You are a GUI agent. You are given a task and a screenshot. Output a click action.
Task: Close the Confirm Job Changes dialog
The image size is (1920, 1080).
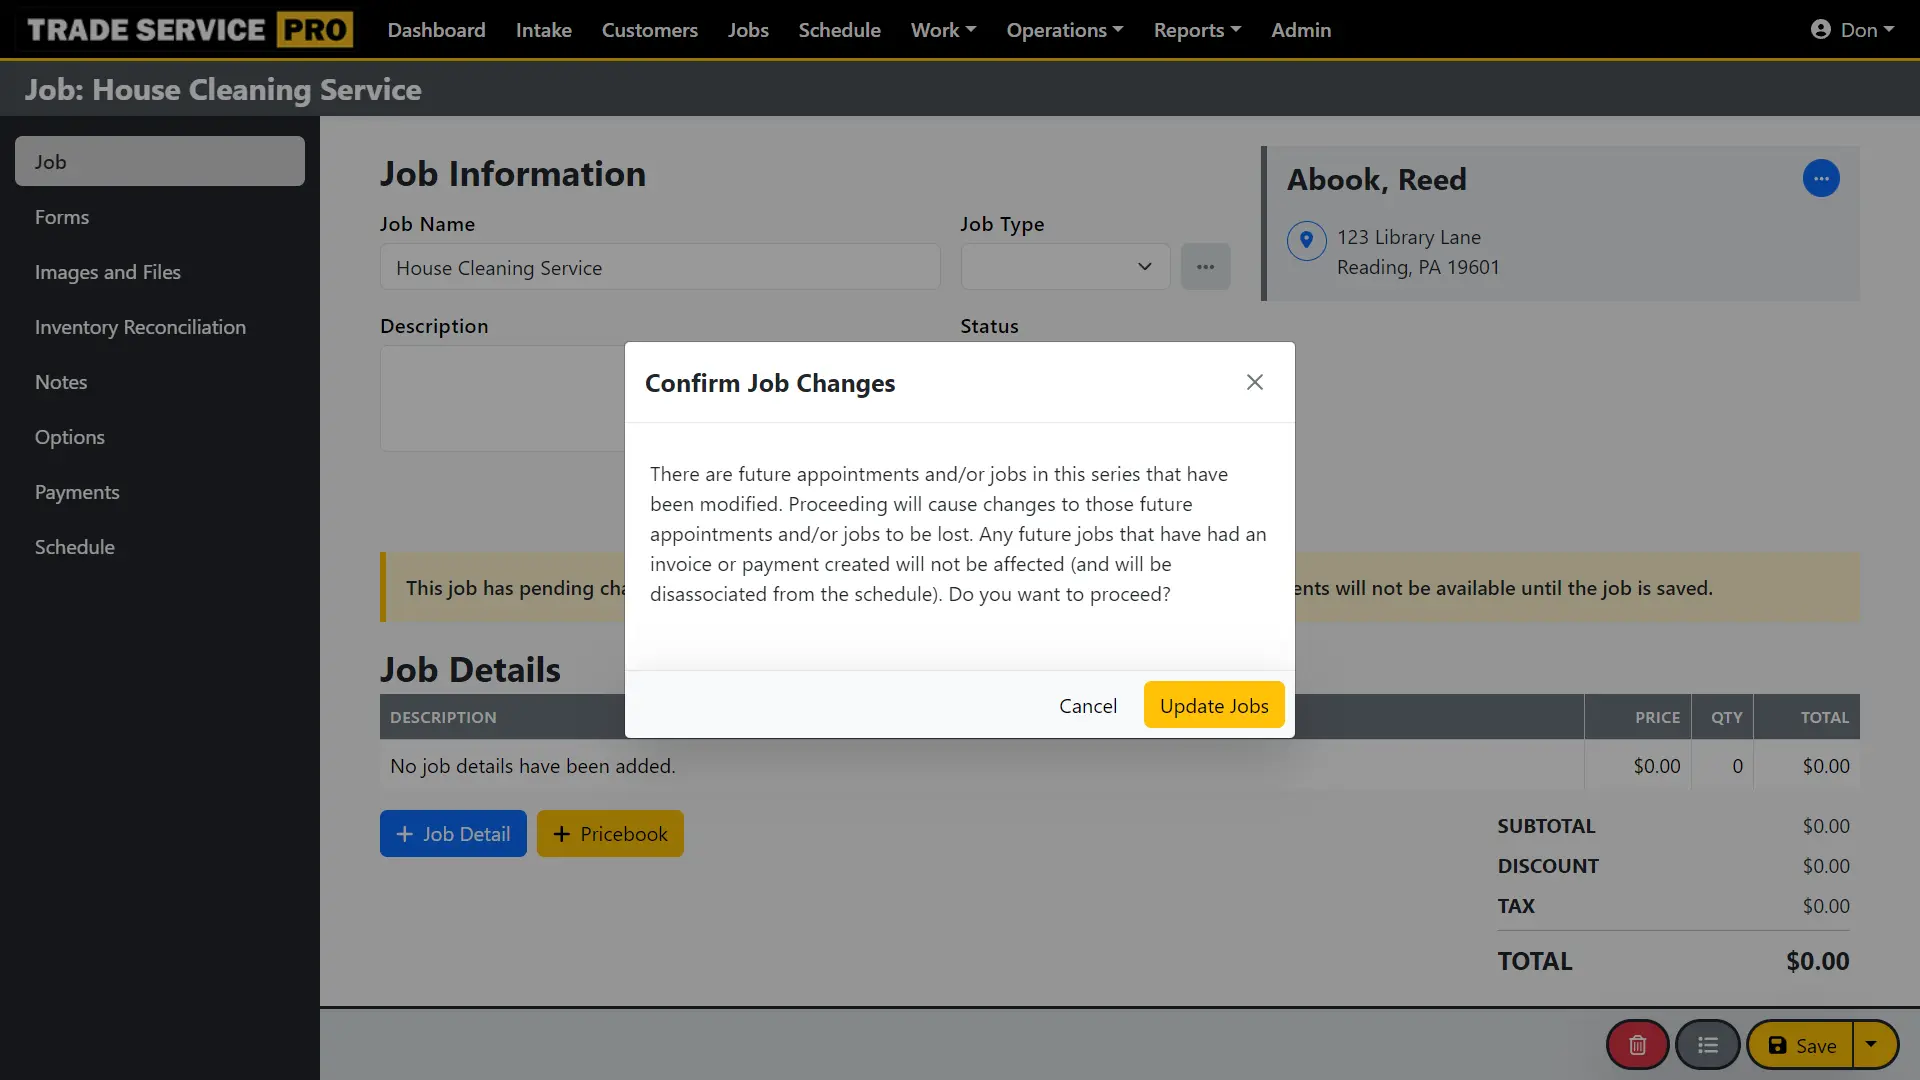1254,382
